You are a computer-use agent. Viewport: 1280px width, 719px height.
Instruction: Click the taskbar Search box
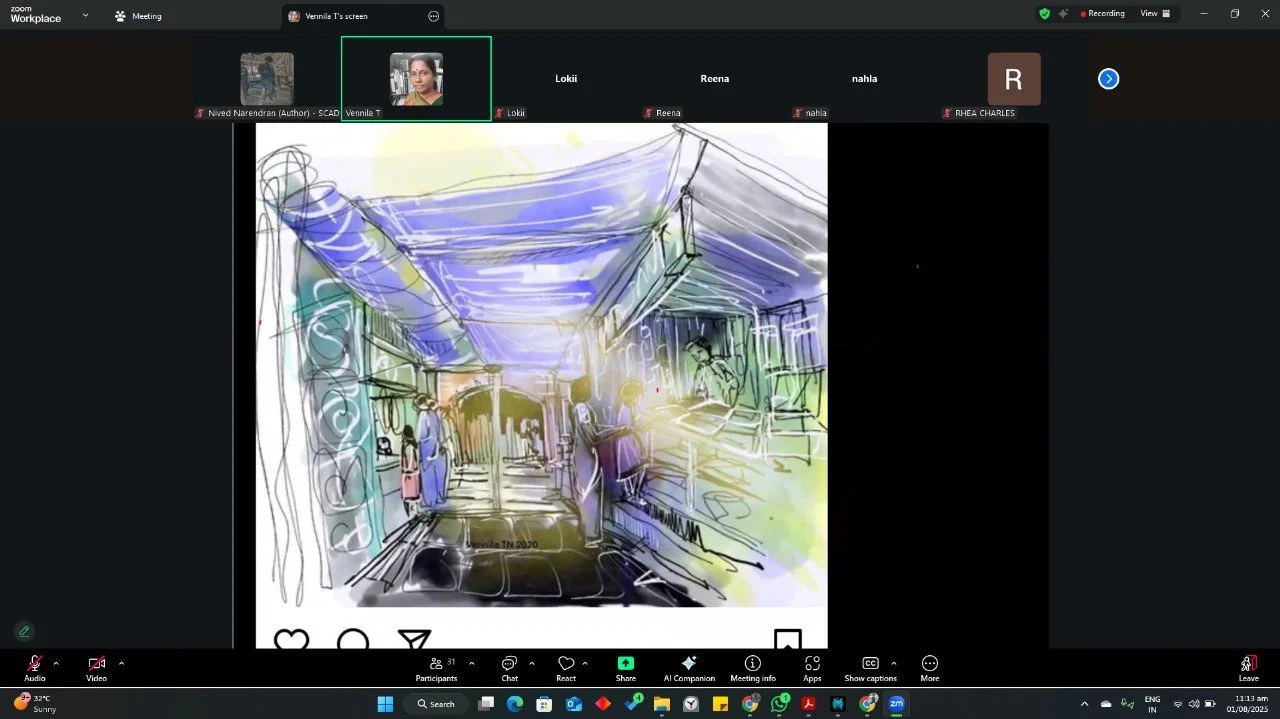point(436,704)
